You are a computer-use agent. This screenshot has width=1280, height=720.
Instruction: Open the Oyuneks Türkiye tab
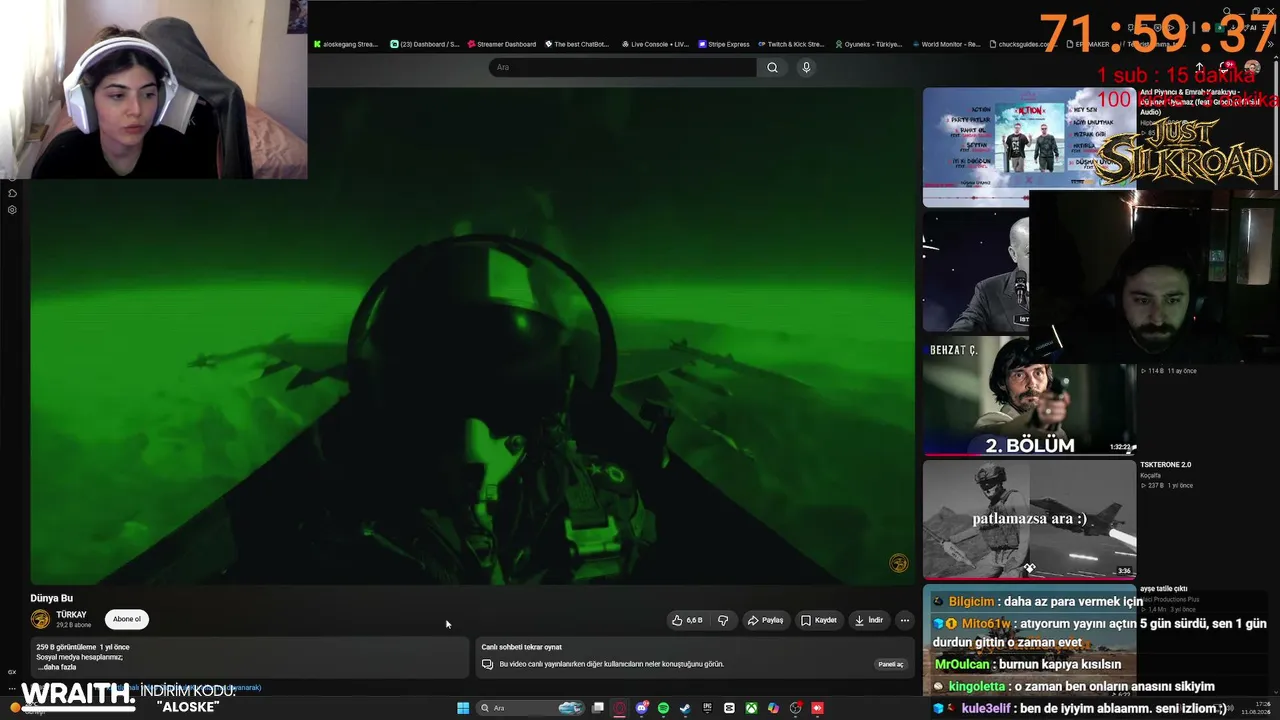click(x=867, y=44)
